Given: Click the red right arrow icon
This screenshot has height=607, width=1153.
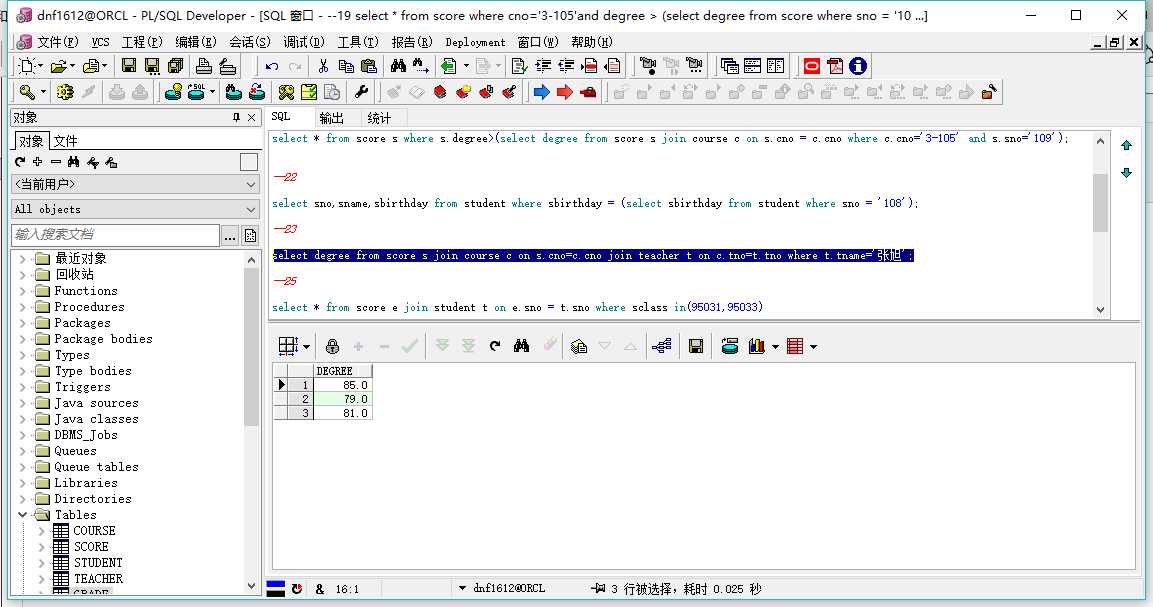Looking at the screenshot, I should [564, 92].
